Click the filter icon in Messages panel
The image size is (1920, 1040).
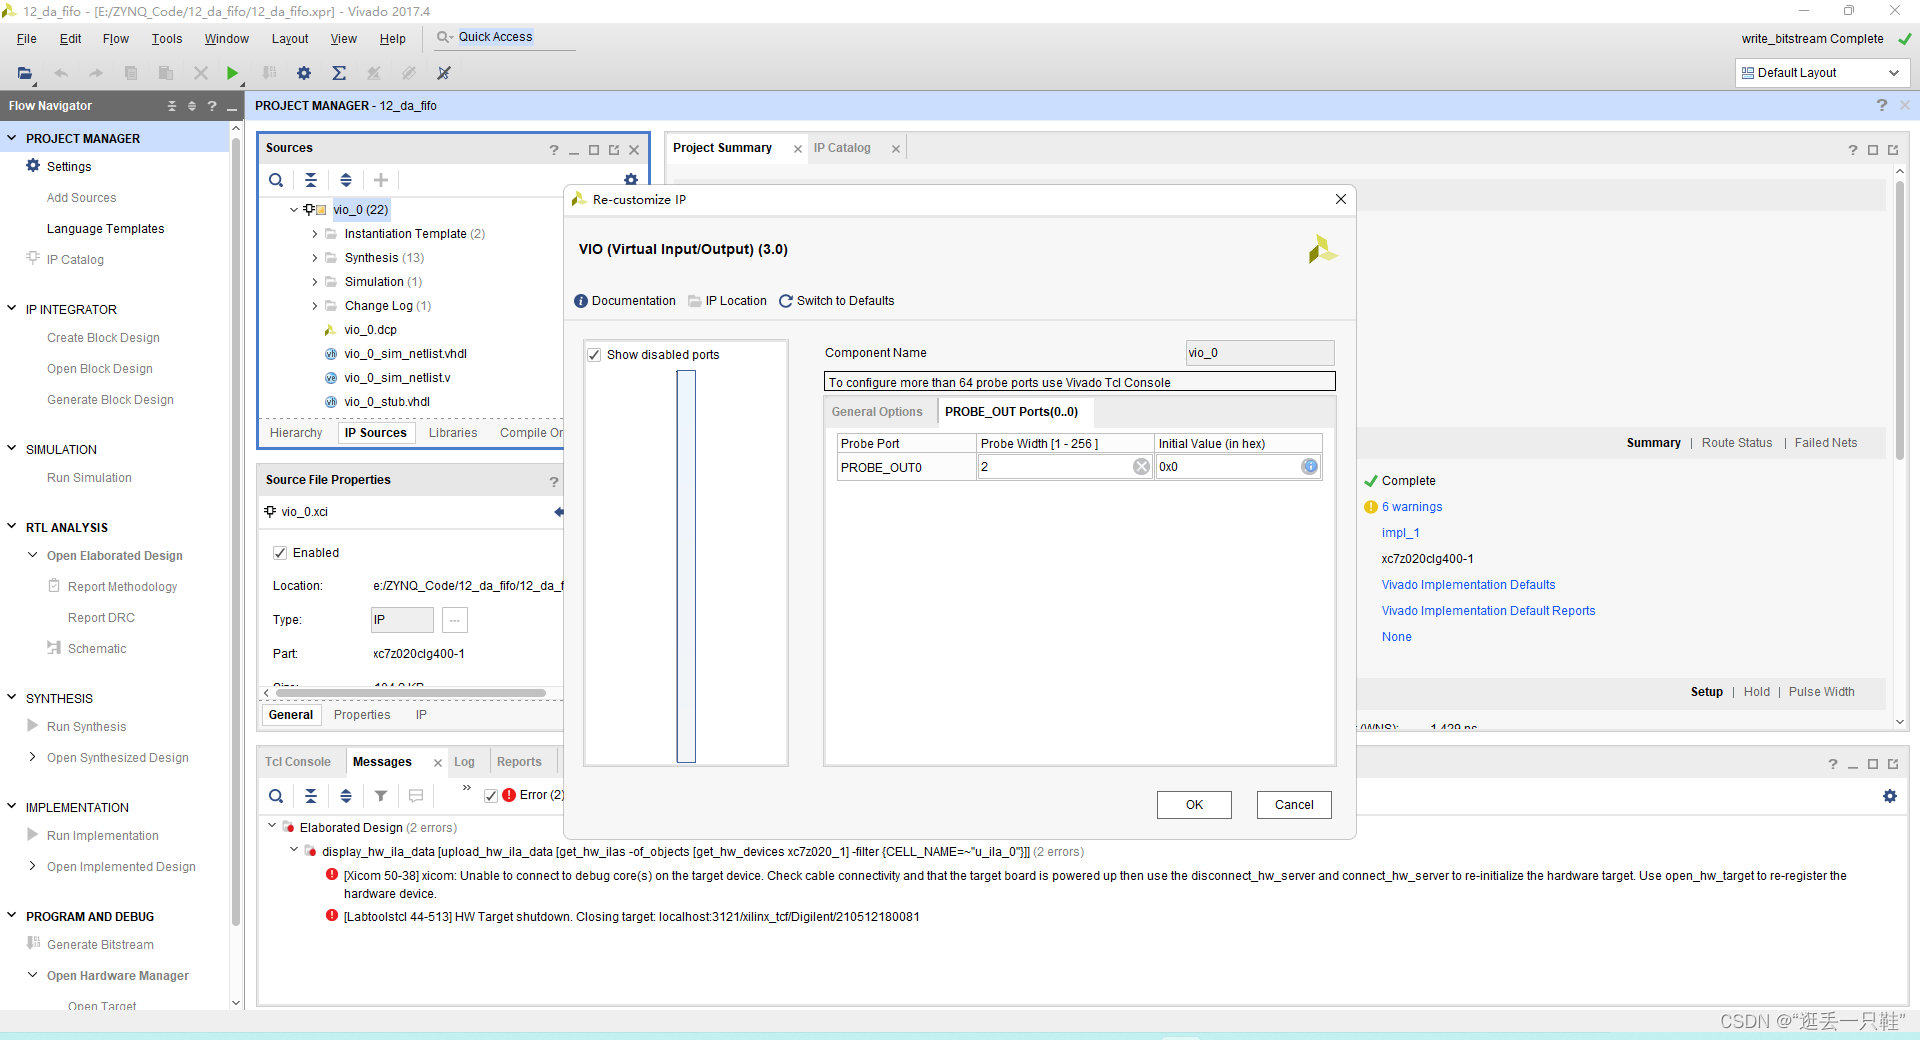coord(381,796)
